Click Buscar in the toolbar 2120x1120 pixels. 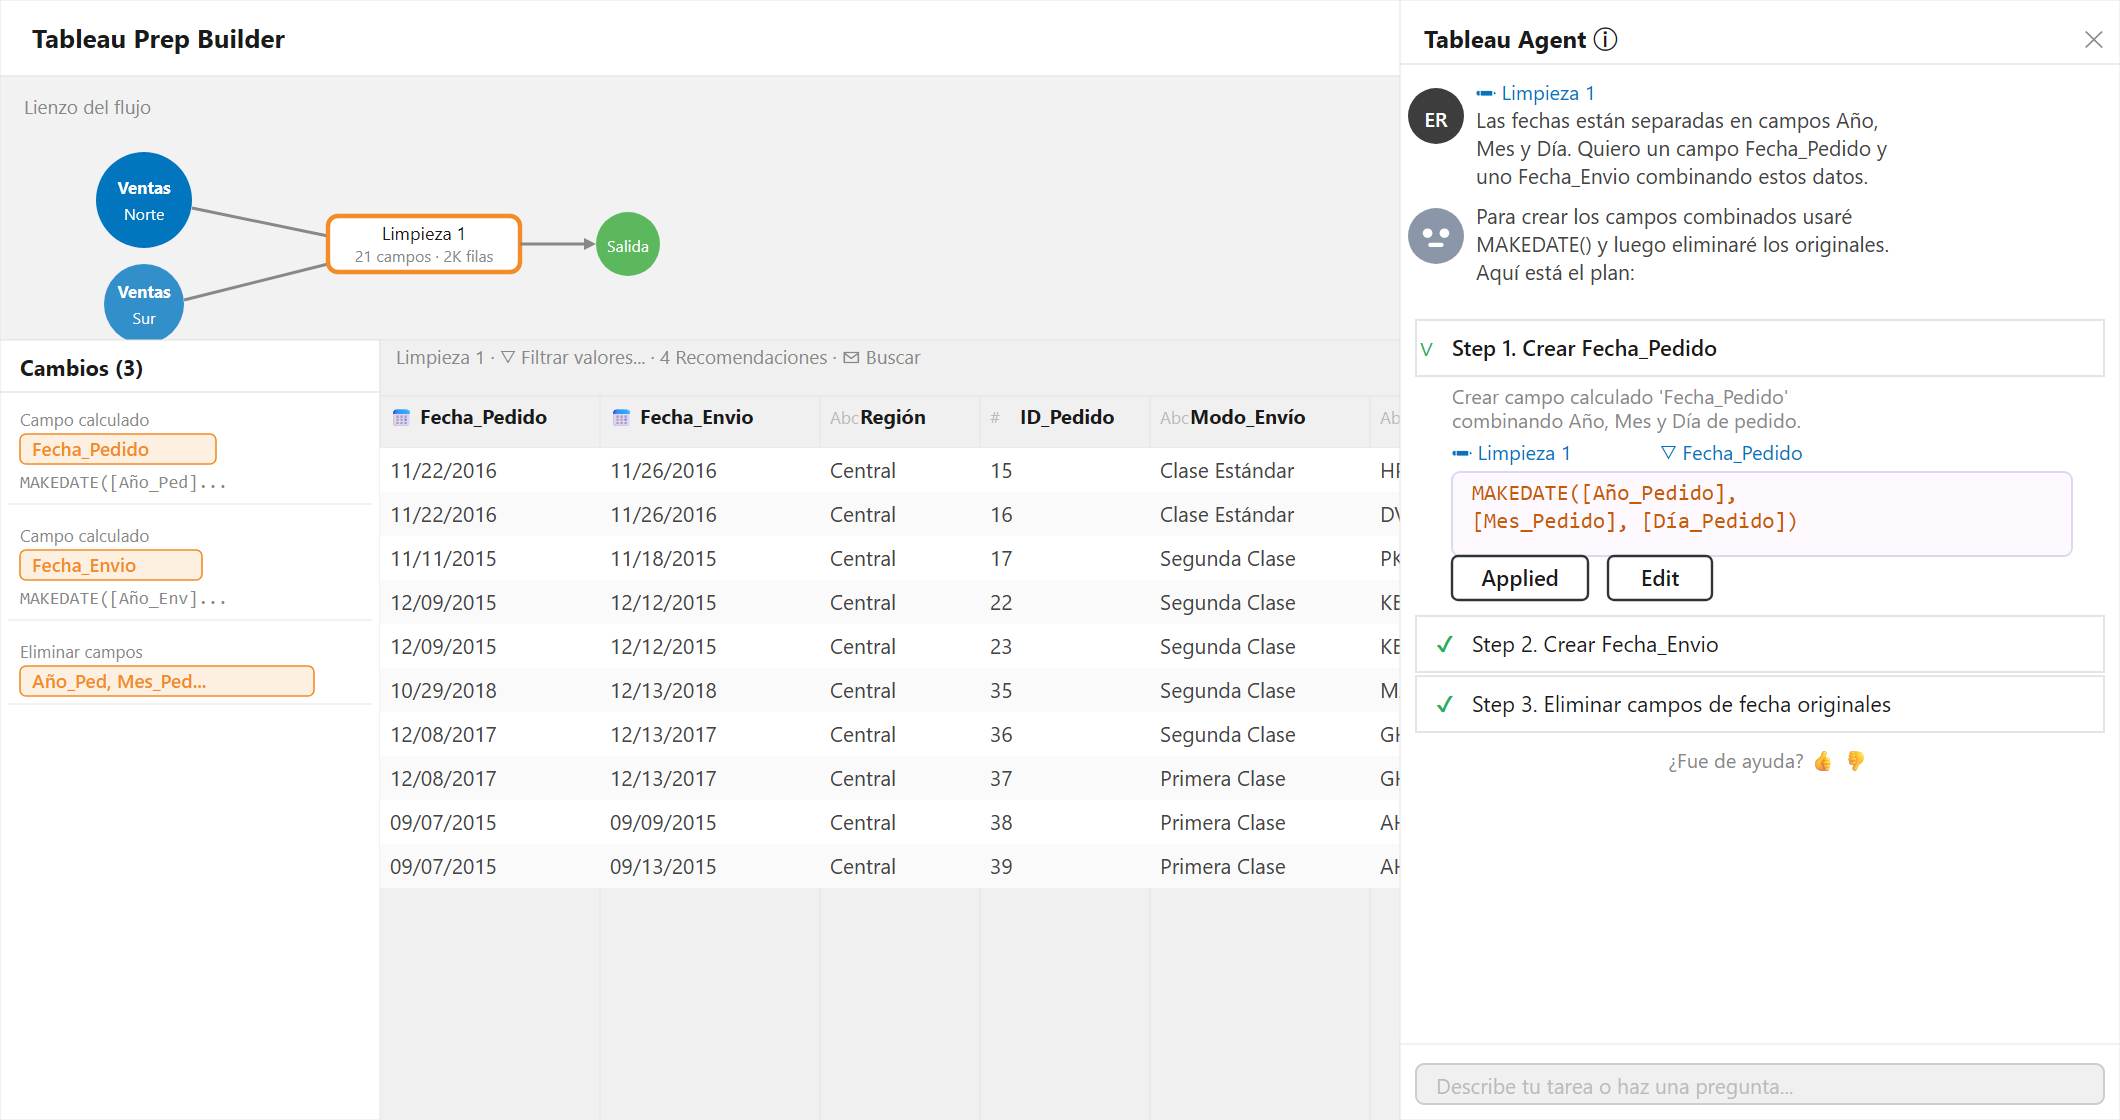tap(893, 358)
